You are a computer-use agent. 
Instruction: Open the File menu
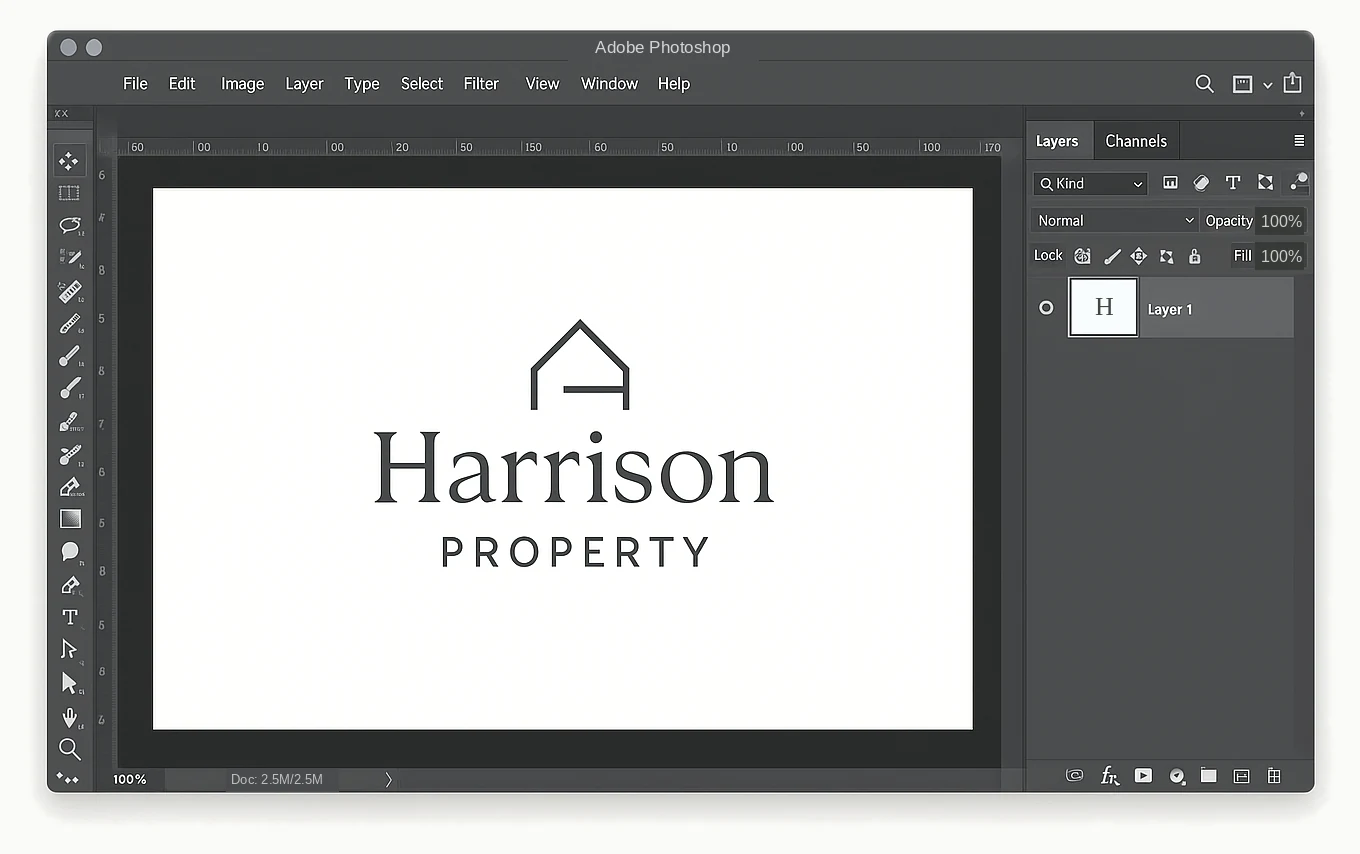(x=135, y=84)
